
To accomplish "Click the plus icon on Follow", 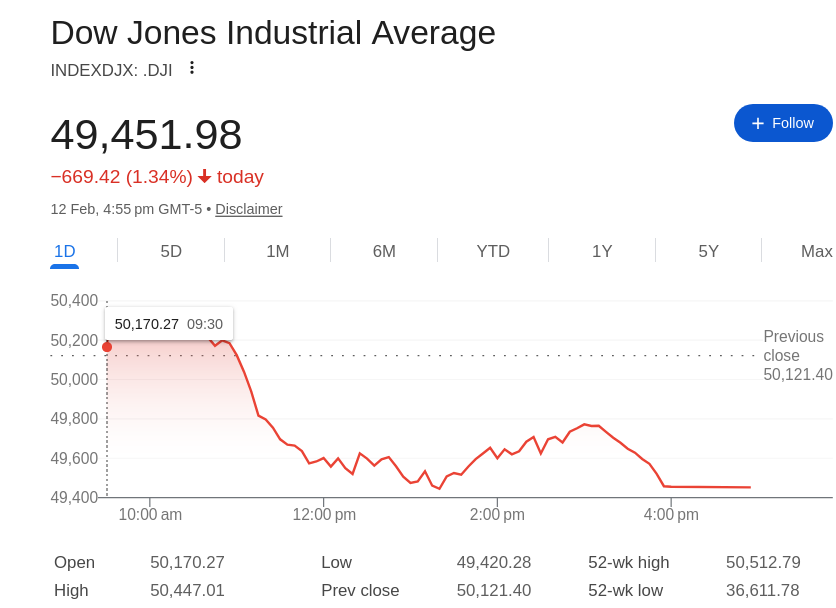I will 758,123.
